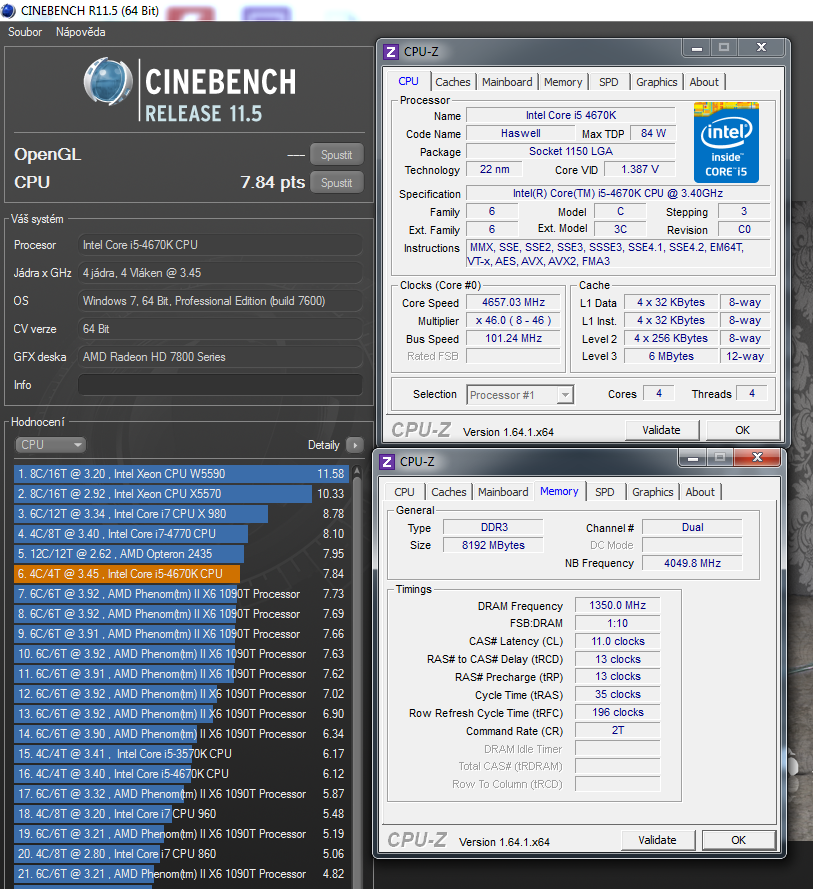
Task: Click the Cinebench title bar app icon
Action: click(x=9, y=10)
